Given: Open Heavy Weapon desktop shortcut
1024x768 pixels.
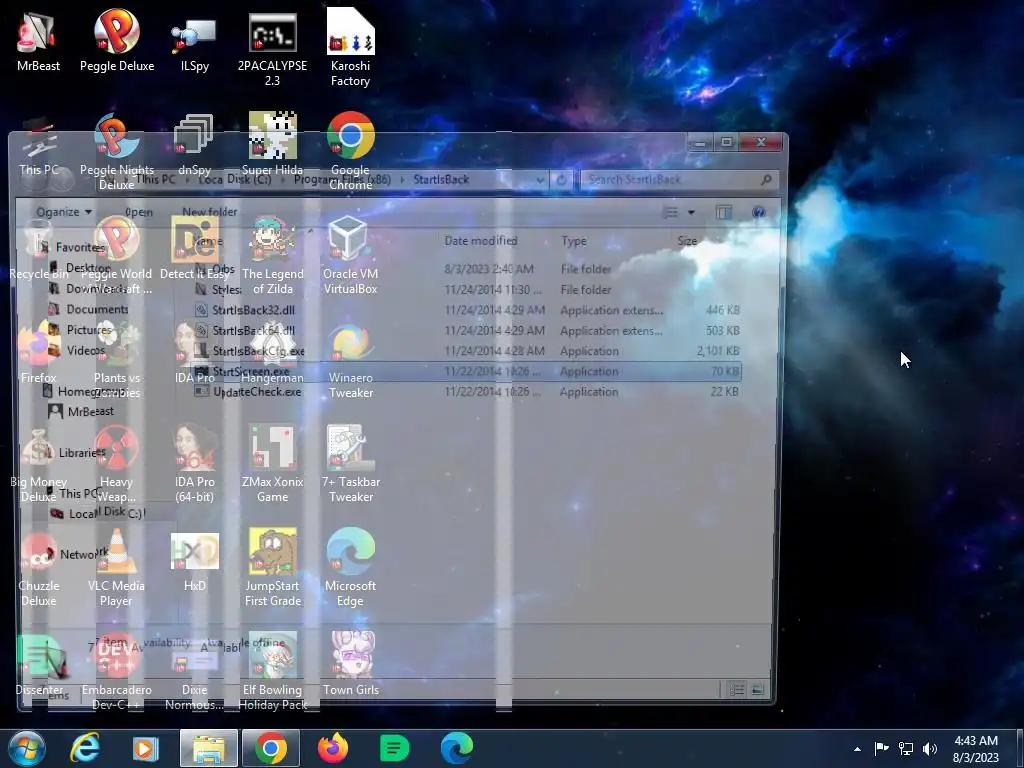Looking at the screenshot, I should pos(116,464).
